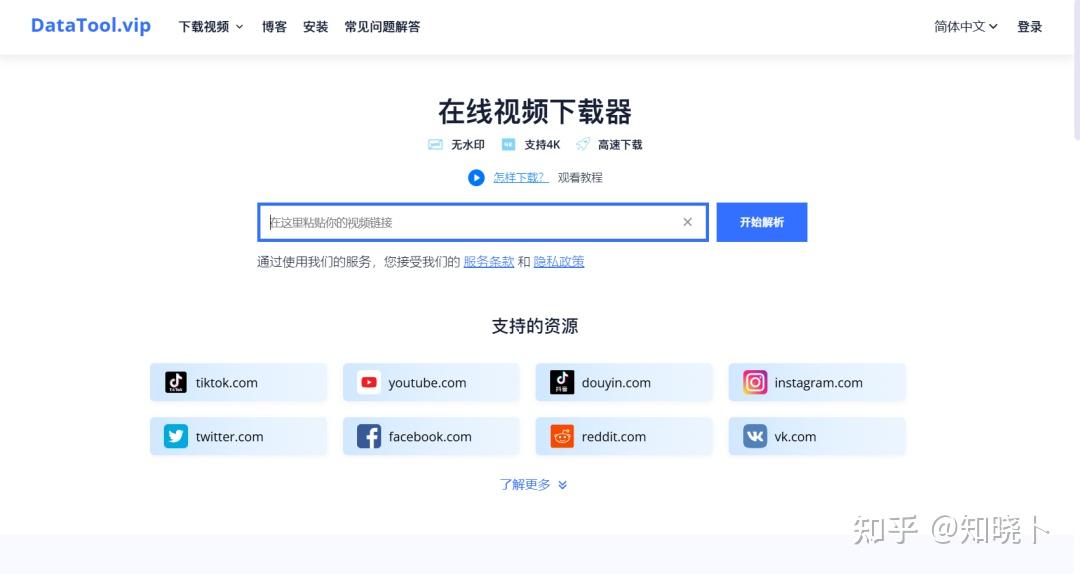1080x574 pixels.
Task: Open the 安装 menu item
Action: pyautogui.click(x=315, y=27)
